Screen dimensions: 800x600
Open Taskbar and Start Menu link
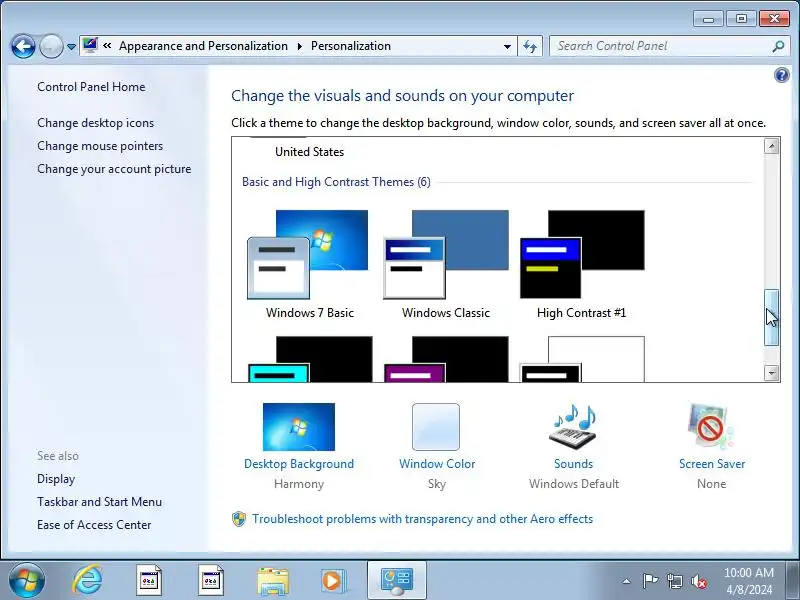[99, 502]
